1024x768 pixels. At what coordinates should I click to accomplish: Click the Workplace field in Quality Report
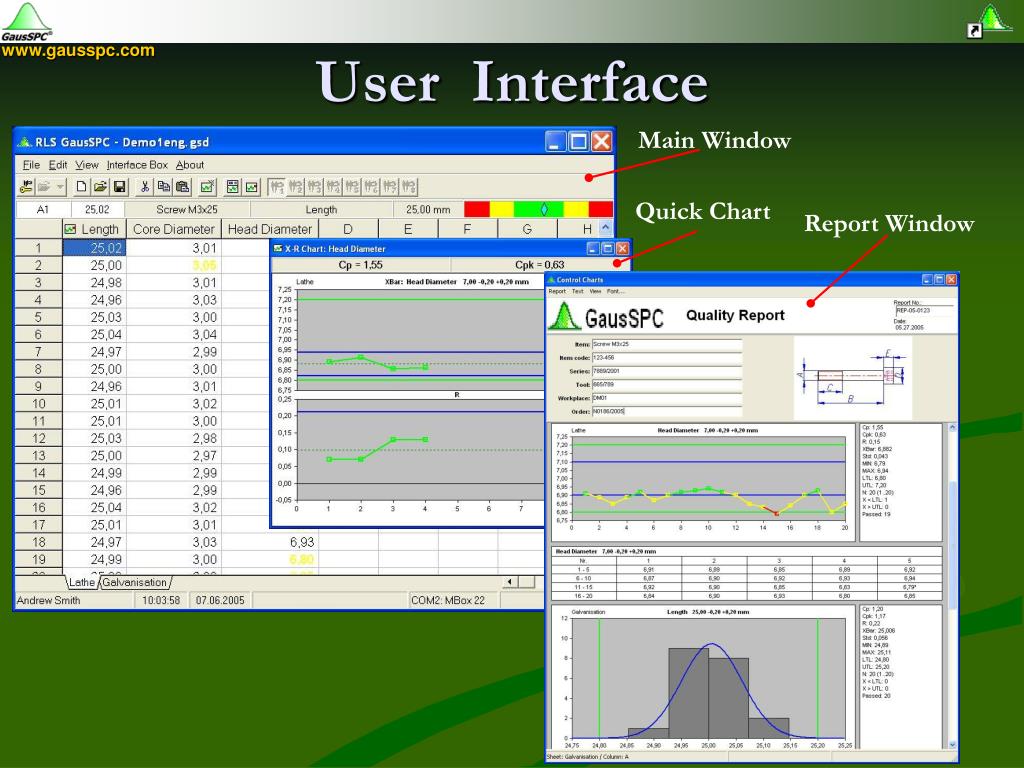pyautogui.click(x=666, y=398)
